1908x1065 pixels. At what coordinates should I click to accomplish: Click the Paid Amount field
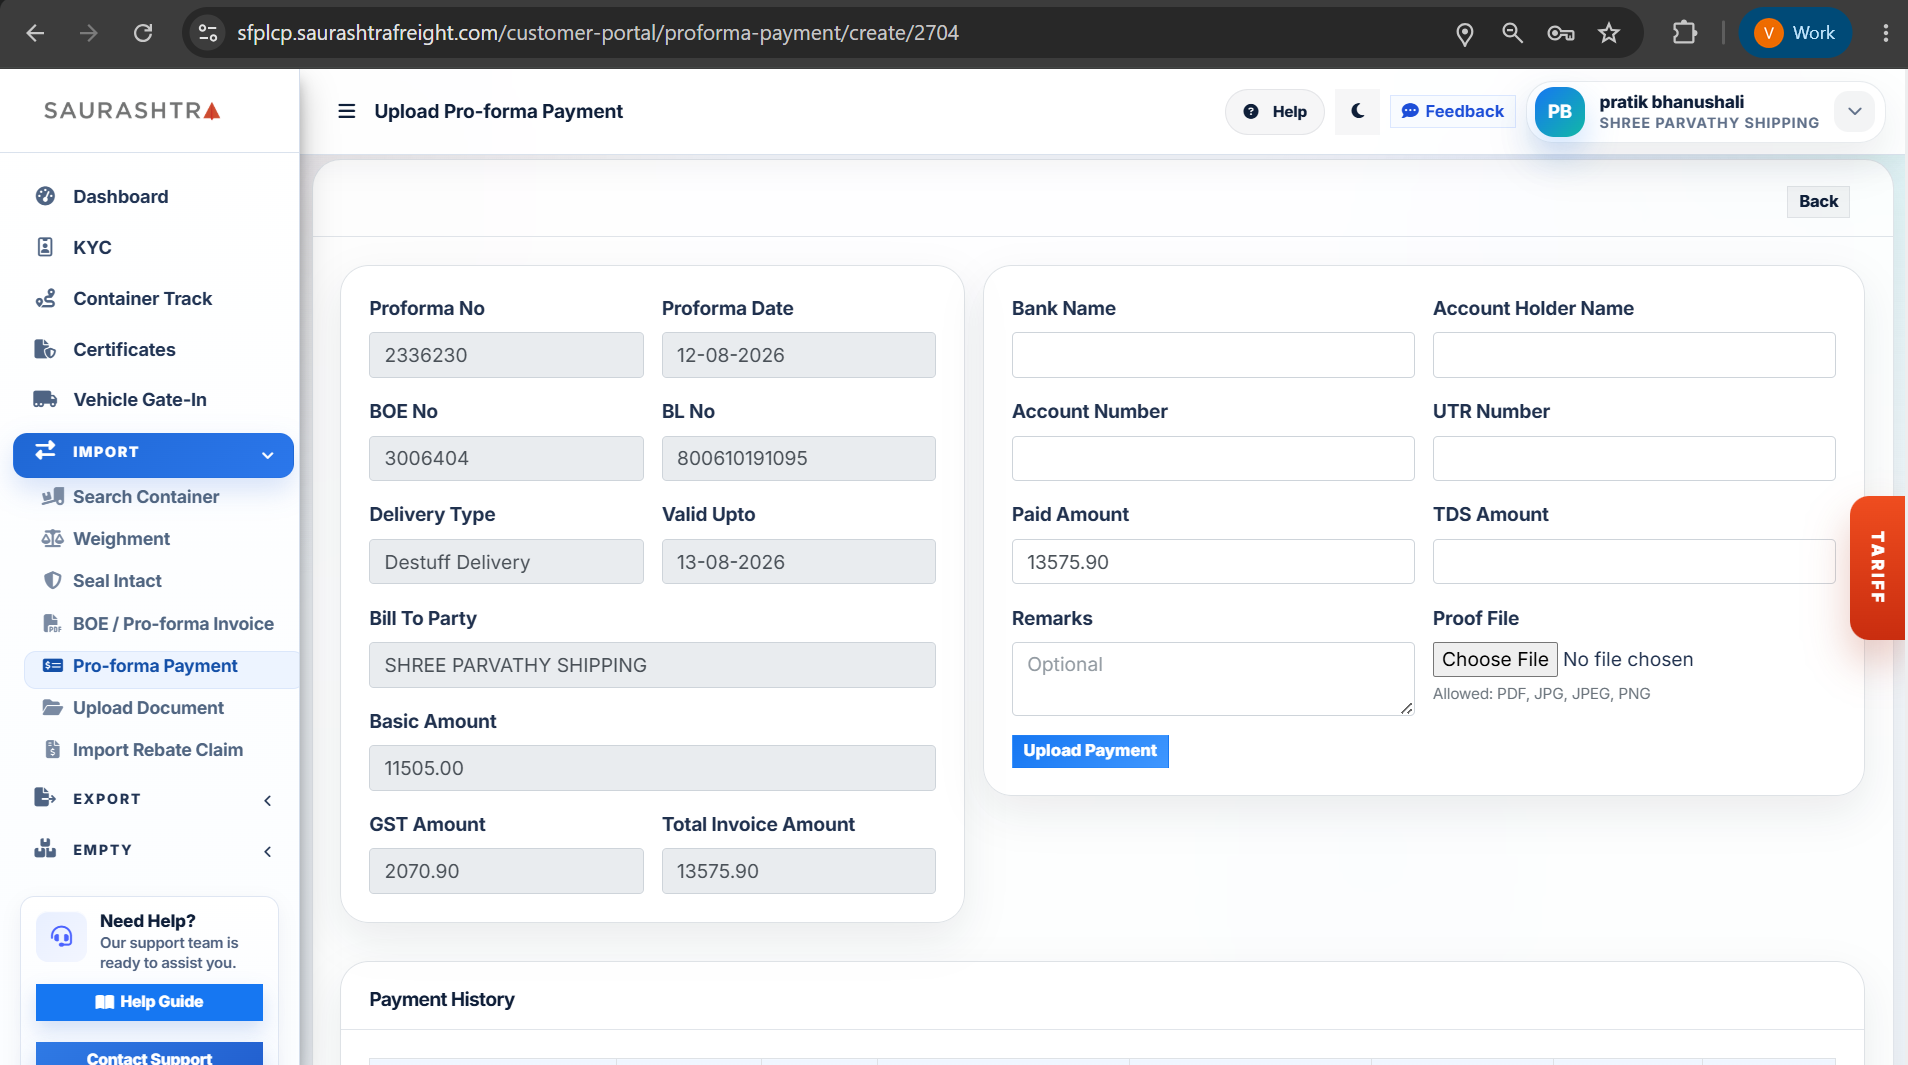[x=1213, y=562]
